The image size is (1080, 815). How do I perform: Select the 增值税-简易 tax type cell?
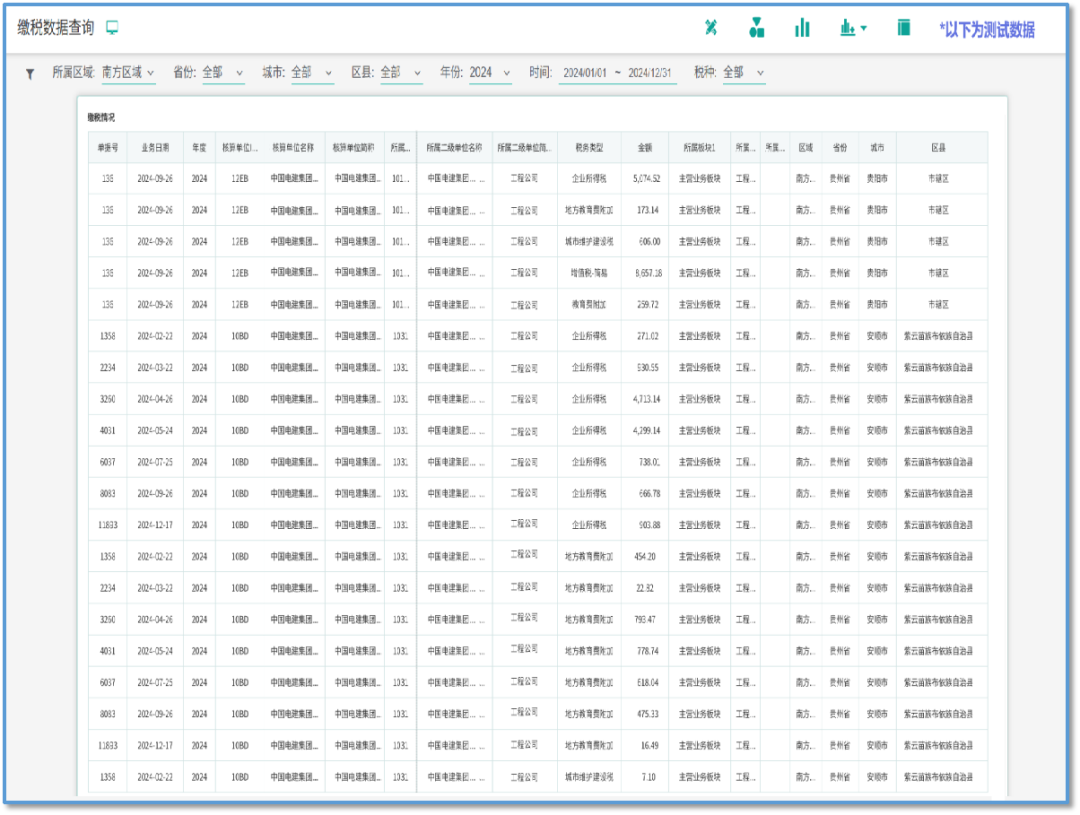point(589,273)
